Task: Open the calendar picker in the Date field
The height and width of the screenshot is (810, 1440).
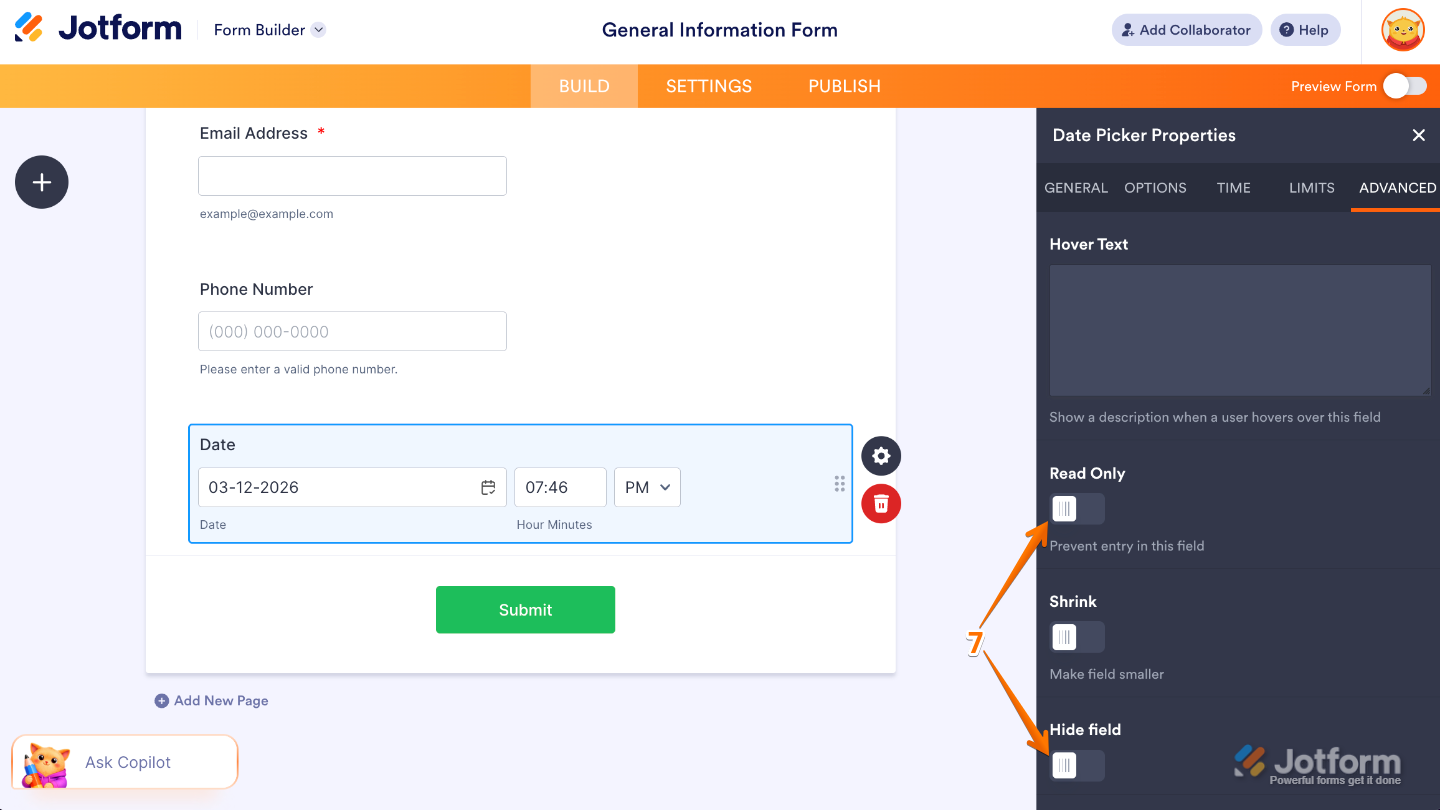Action: pos(488,487)
